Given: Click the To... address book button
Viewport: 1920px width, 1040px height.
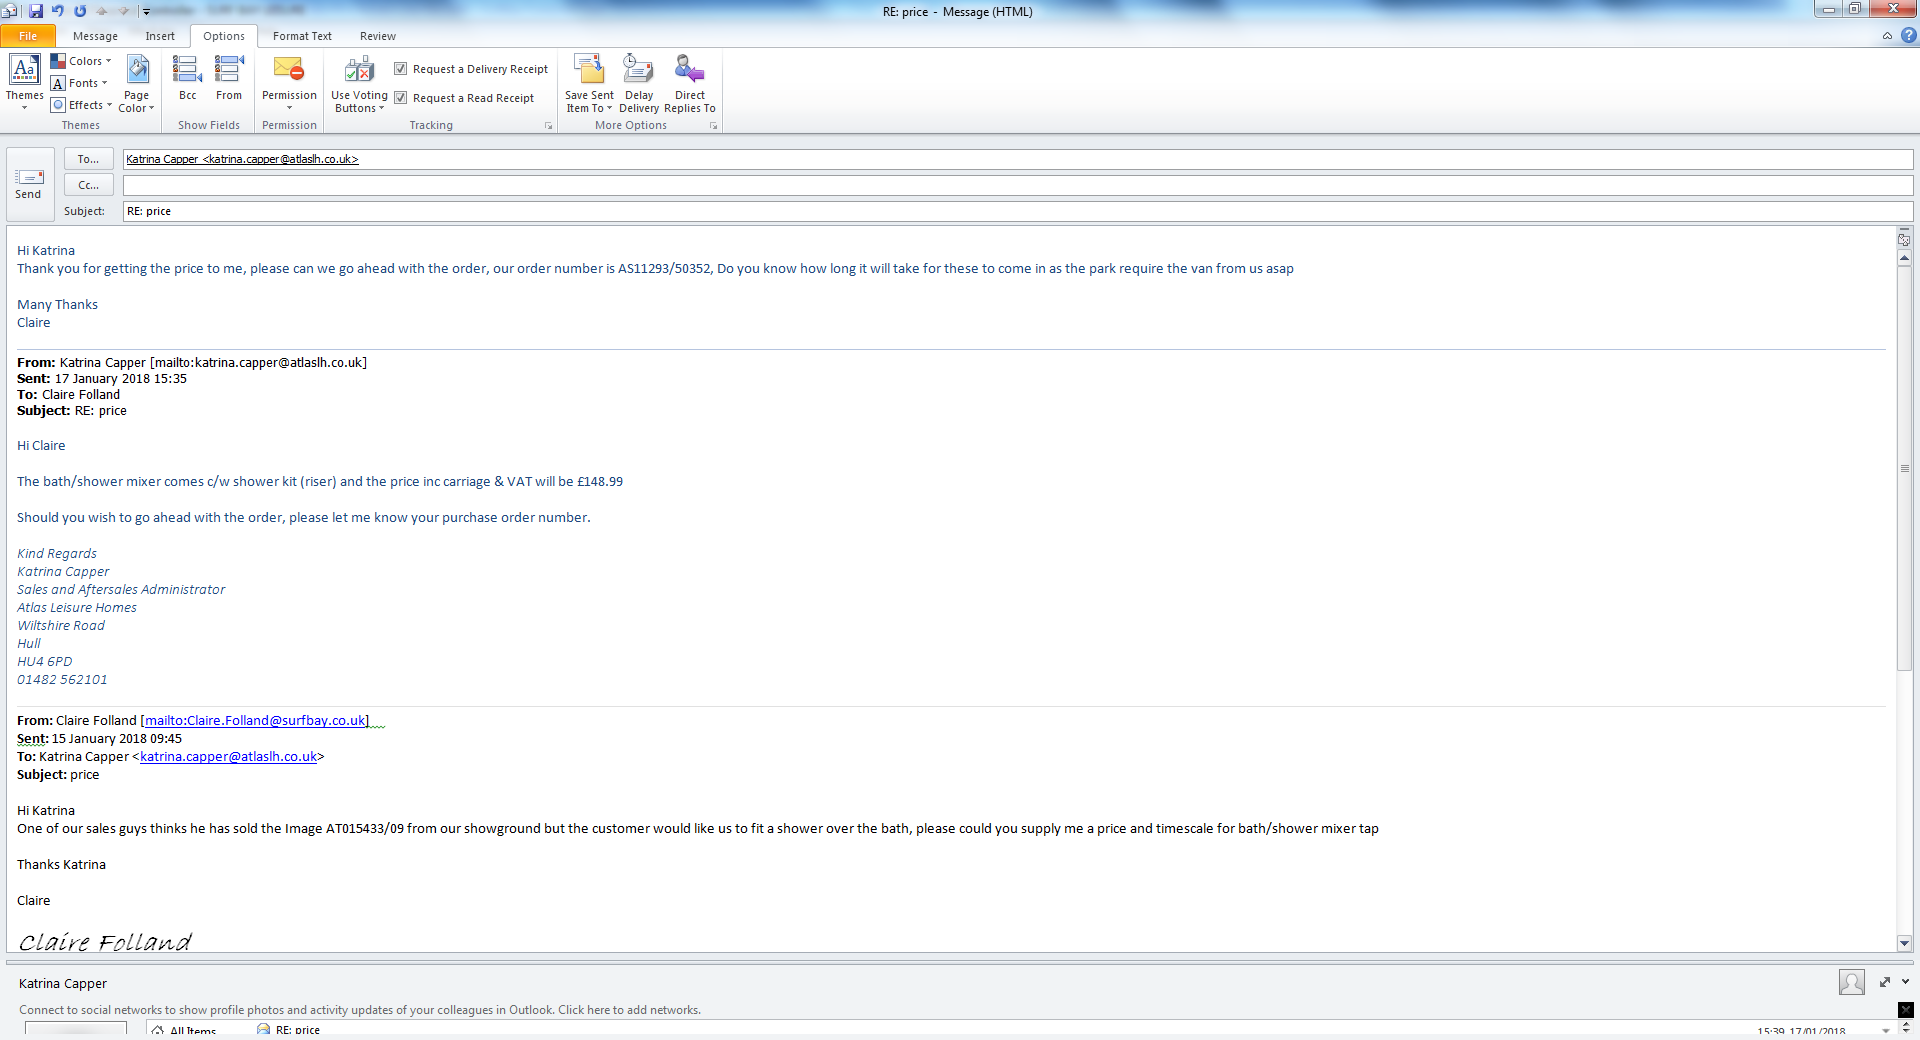Looking at the screenshot, I should (x=88, y=159).
